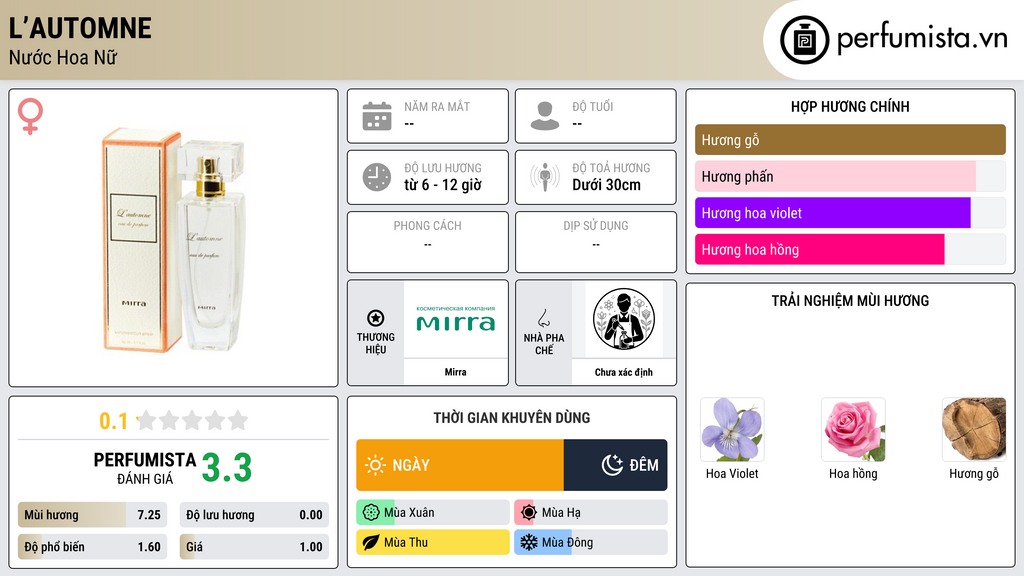Click the pink female gender symbol
The image size is (1024, 576).
[x=30, y=116]
